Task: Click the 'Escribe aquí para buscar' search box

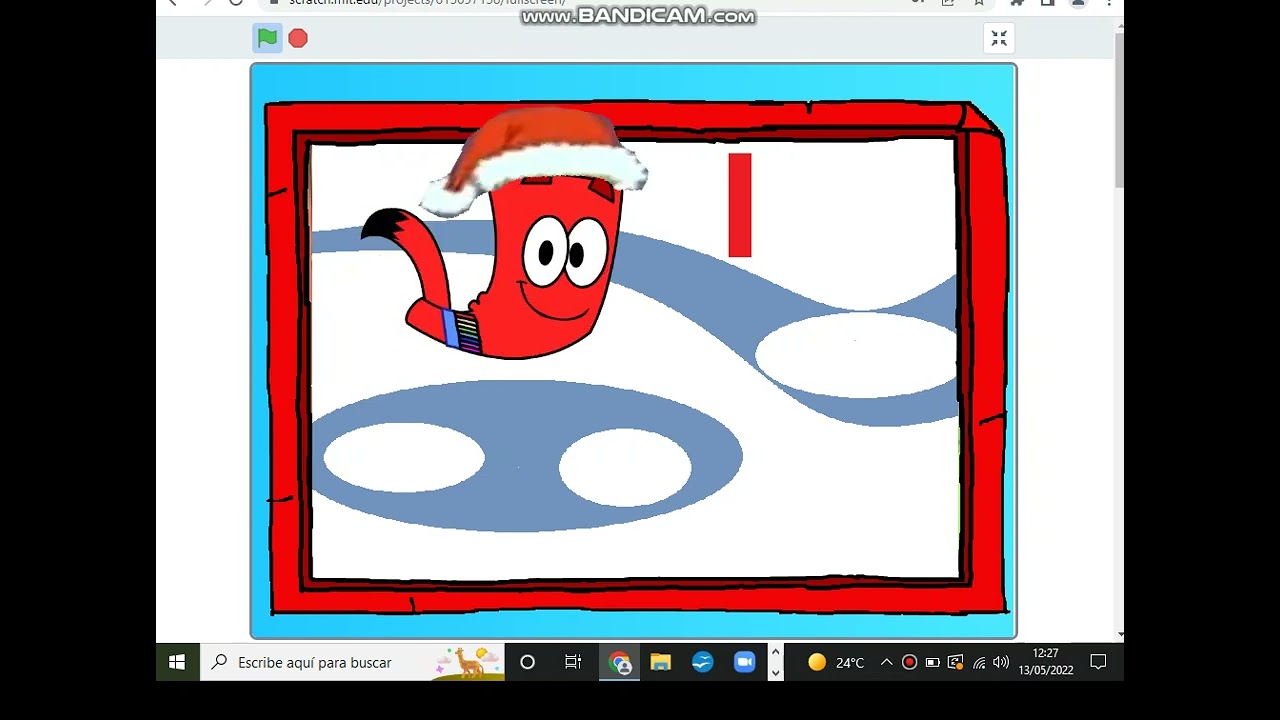Action: click(352, 662)
